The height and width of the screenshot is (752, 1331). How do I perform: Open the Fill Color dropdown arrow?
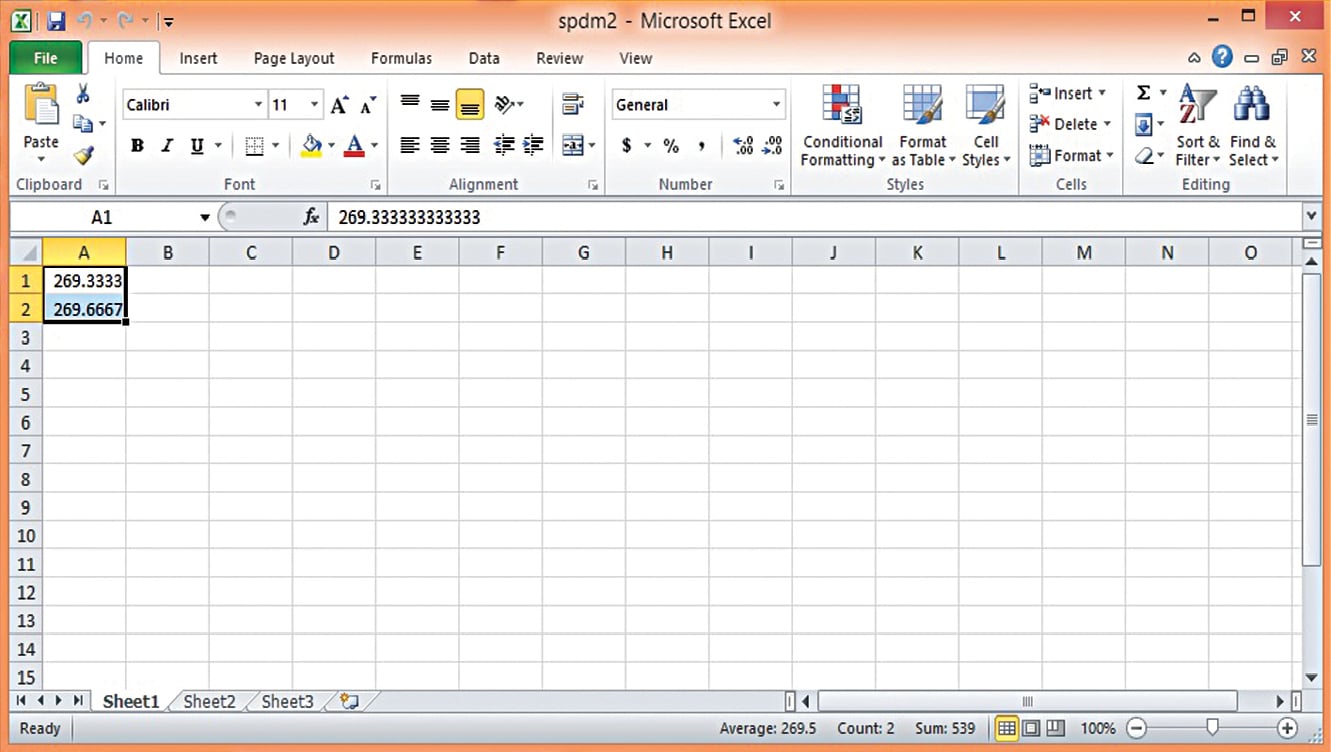(330, 145)
